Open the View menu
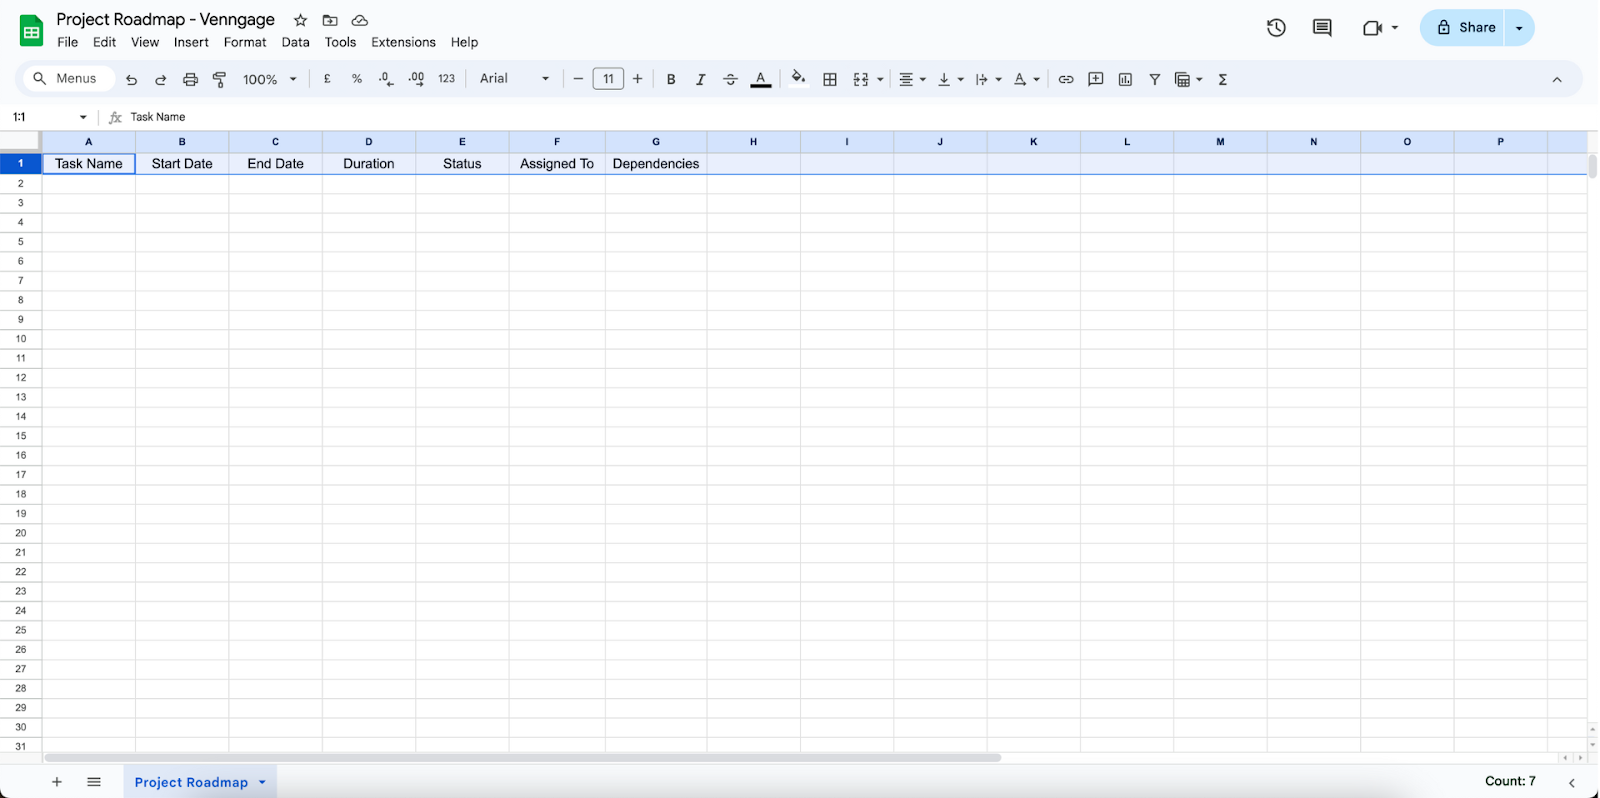Screen dimensions: 1600x798 coord(145,42)
